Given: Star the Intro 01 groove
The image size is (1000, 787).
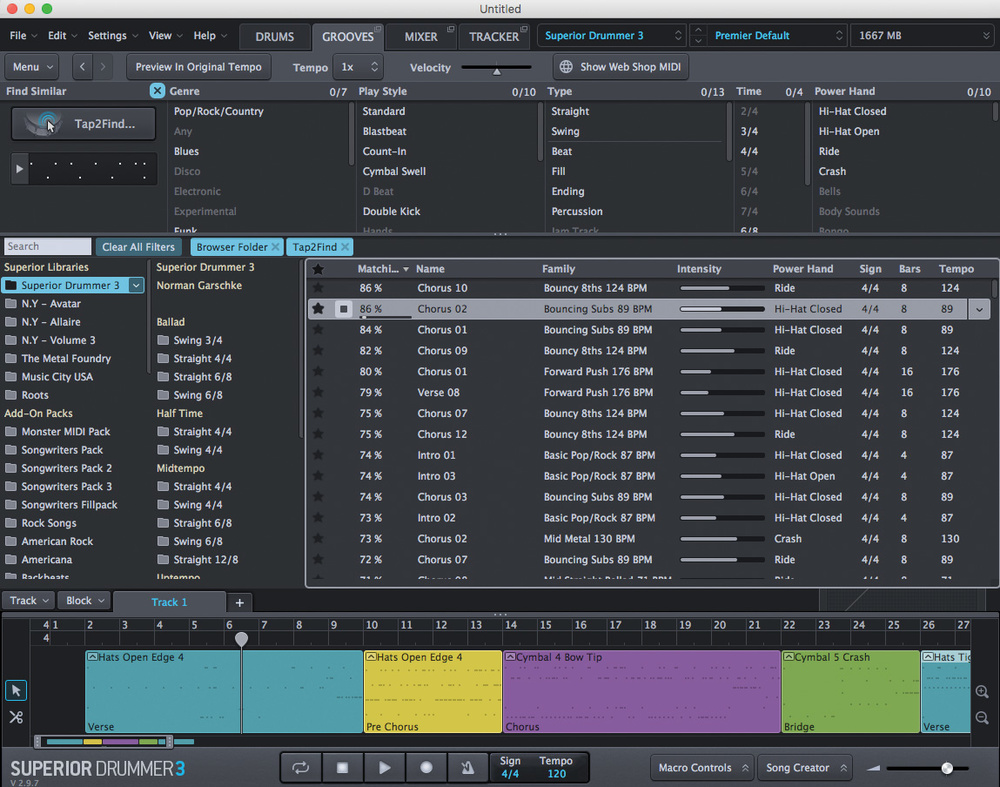Looking at the screenshot, I should coord(318,455).
